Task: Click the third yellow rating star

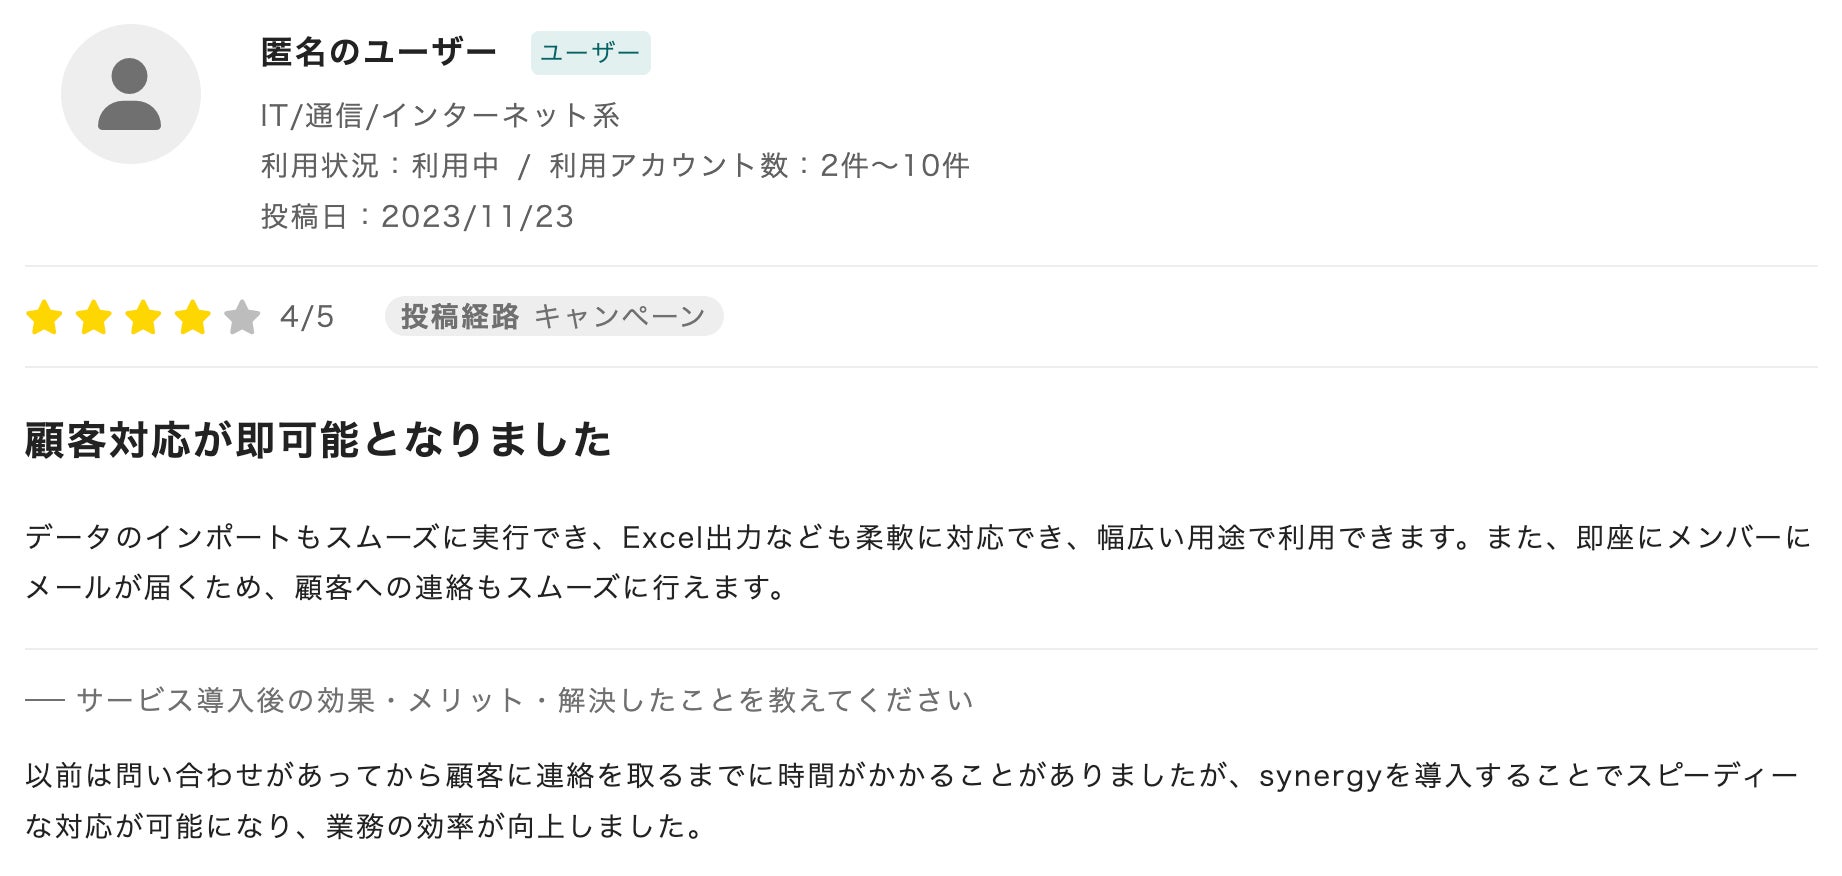Action: (x=143, y=318)
